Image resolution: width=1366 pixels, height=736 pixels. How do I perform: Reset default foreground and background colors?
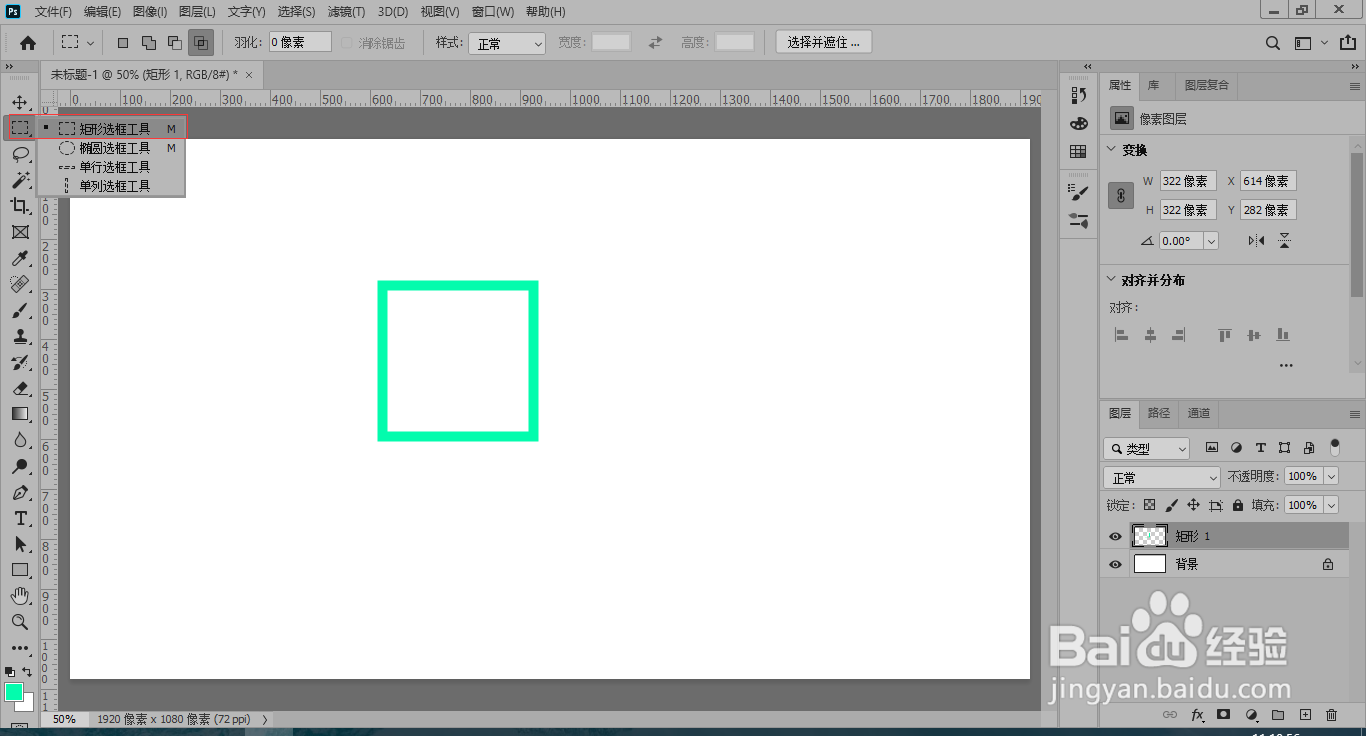[10, 672]
